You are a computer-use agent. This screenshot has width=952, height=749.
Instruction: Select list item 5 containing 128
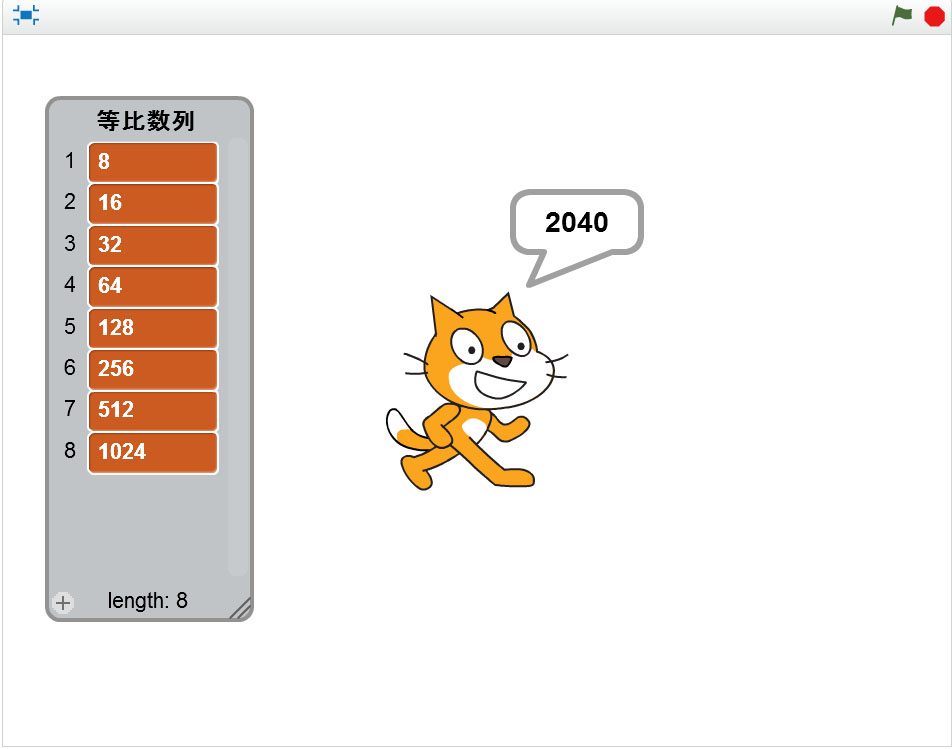click(x=153, y=328)
